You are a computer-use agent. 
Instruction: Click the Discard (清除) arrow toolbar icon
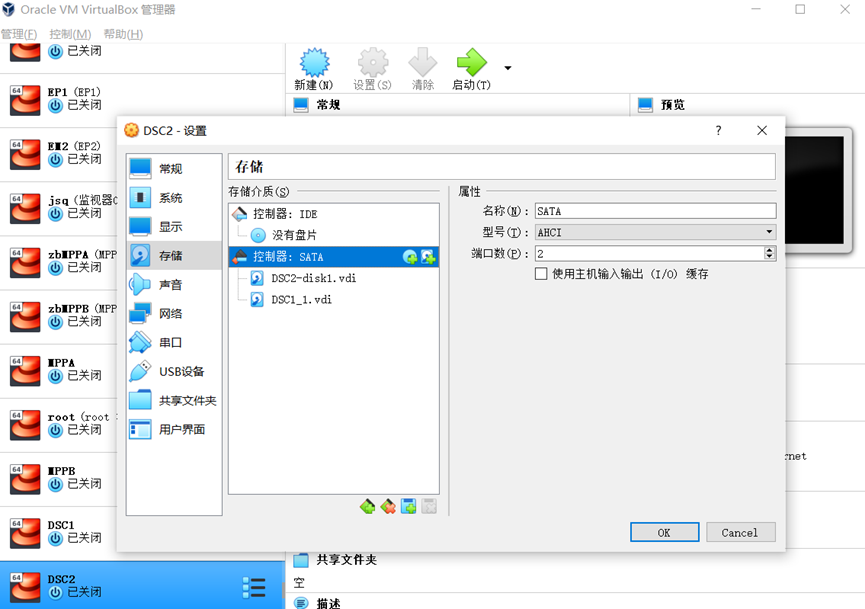tap(423, 62)
